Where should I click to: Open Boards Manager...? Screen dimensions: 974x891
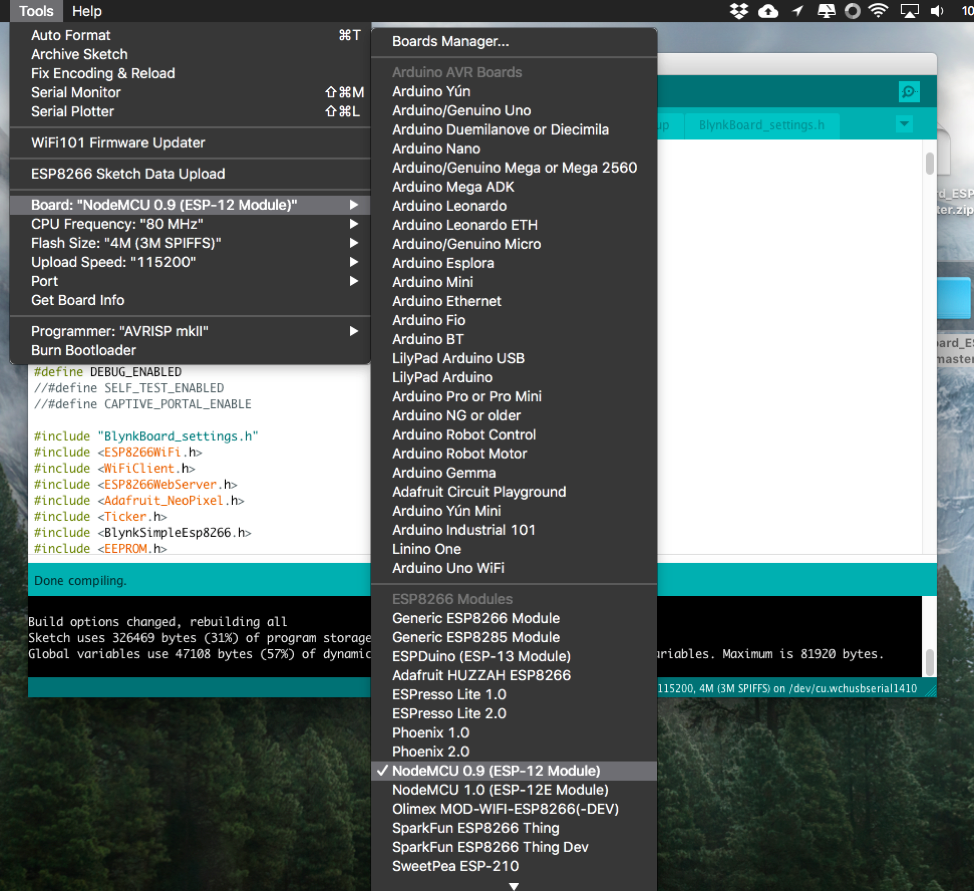coord(450,42)
